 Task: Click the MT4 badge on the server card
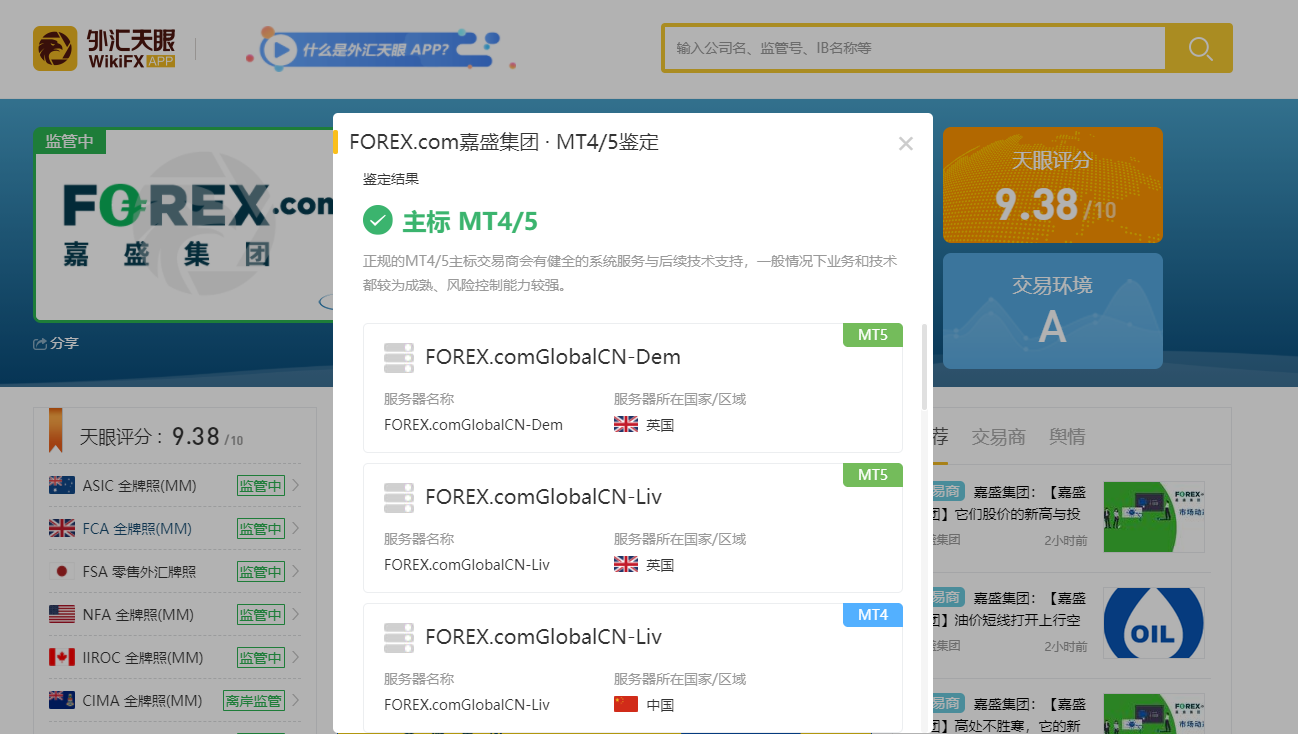(872, 615)
